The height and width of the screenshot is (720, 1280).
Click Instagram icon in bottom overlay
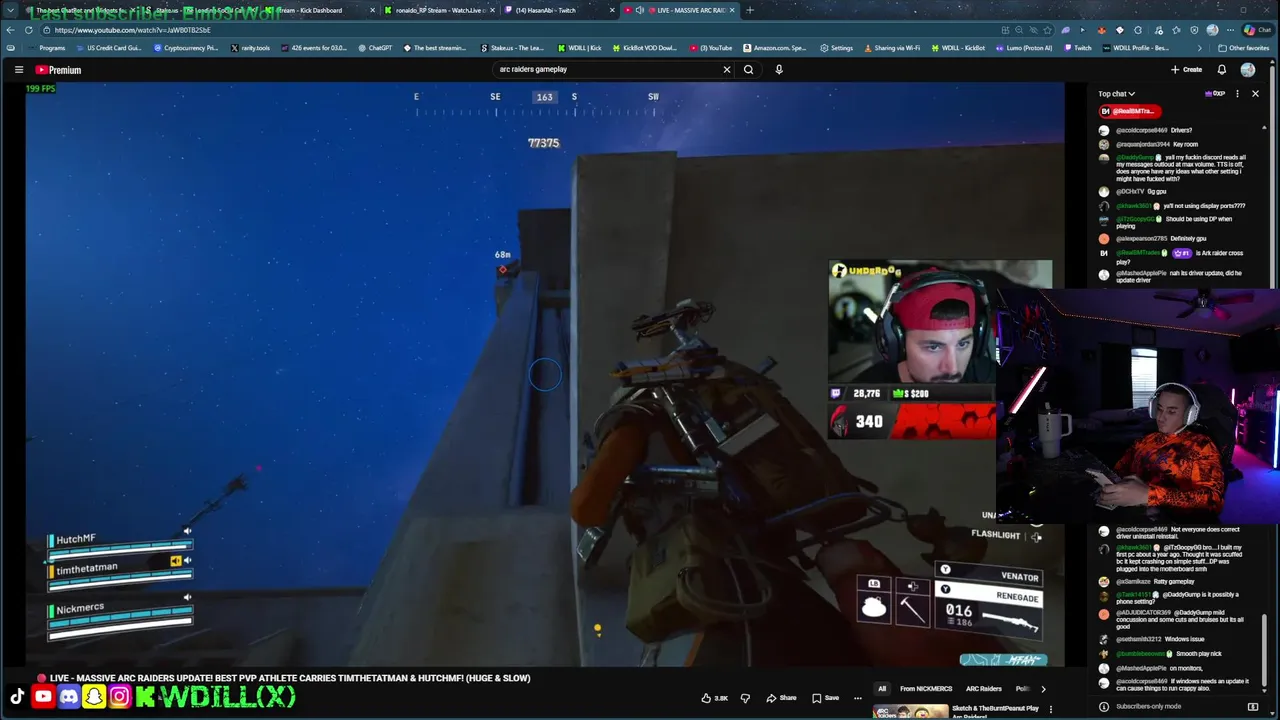[119, 697]
